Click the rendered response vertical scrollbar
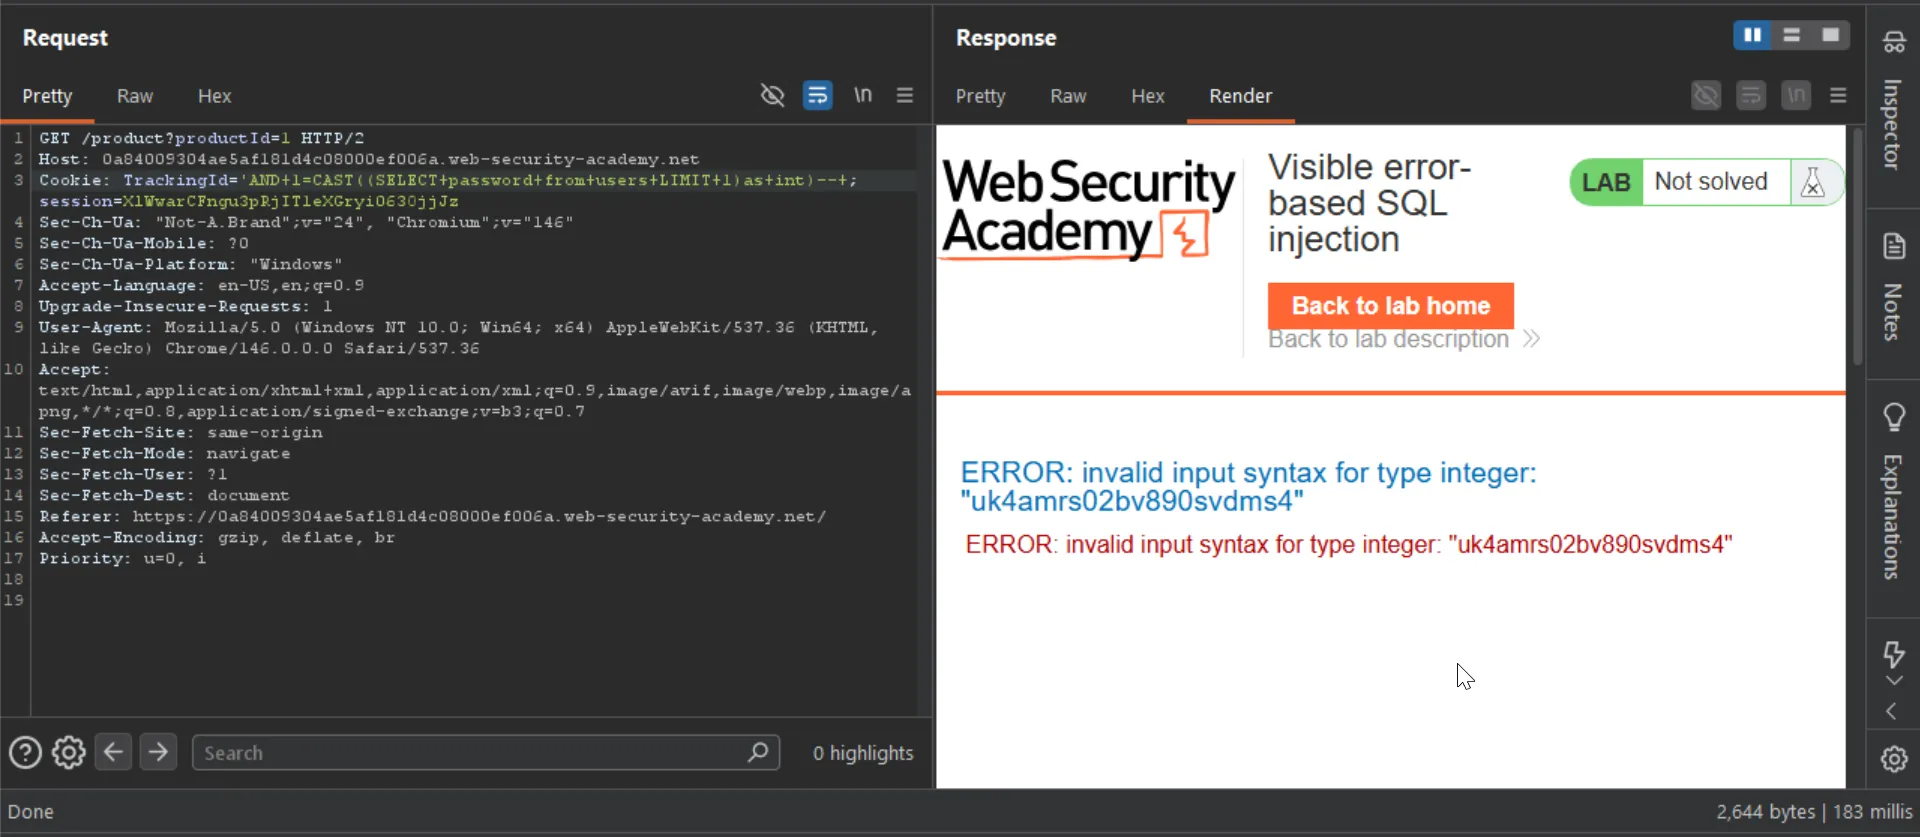Viewport: 1920px width, 837px height. pyautogui.click(x=1857, y=245)
